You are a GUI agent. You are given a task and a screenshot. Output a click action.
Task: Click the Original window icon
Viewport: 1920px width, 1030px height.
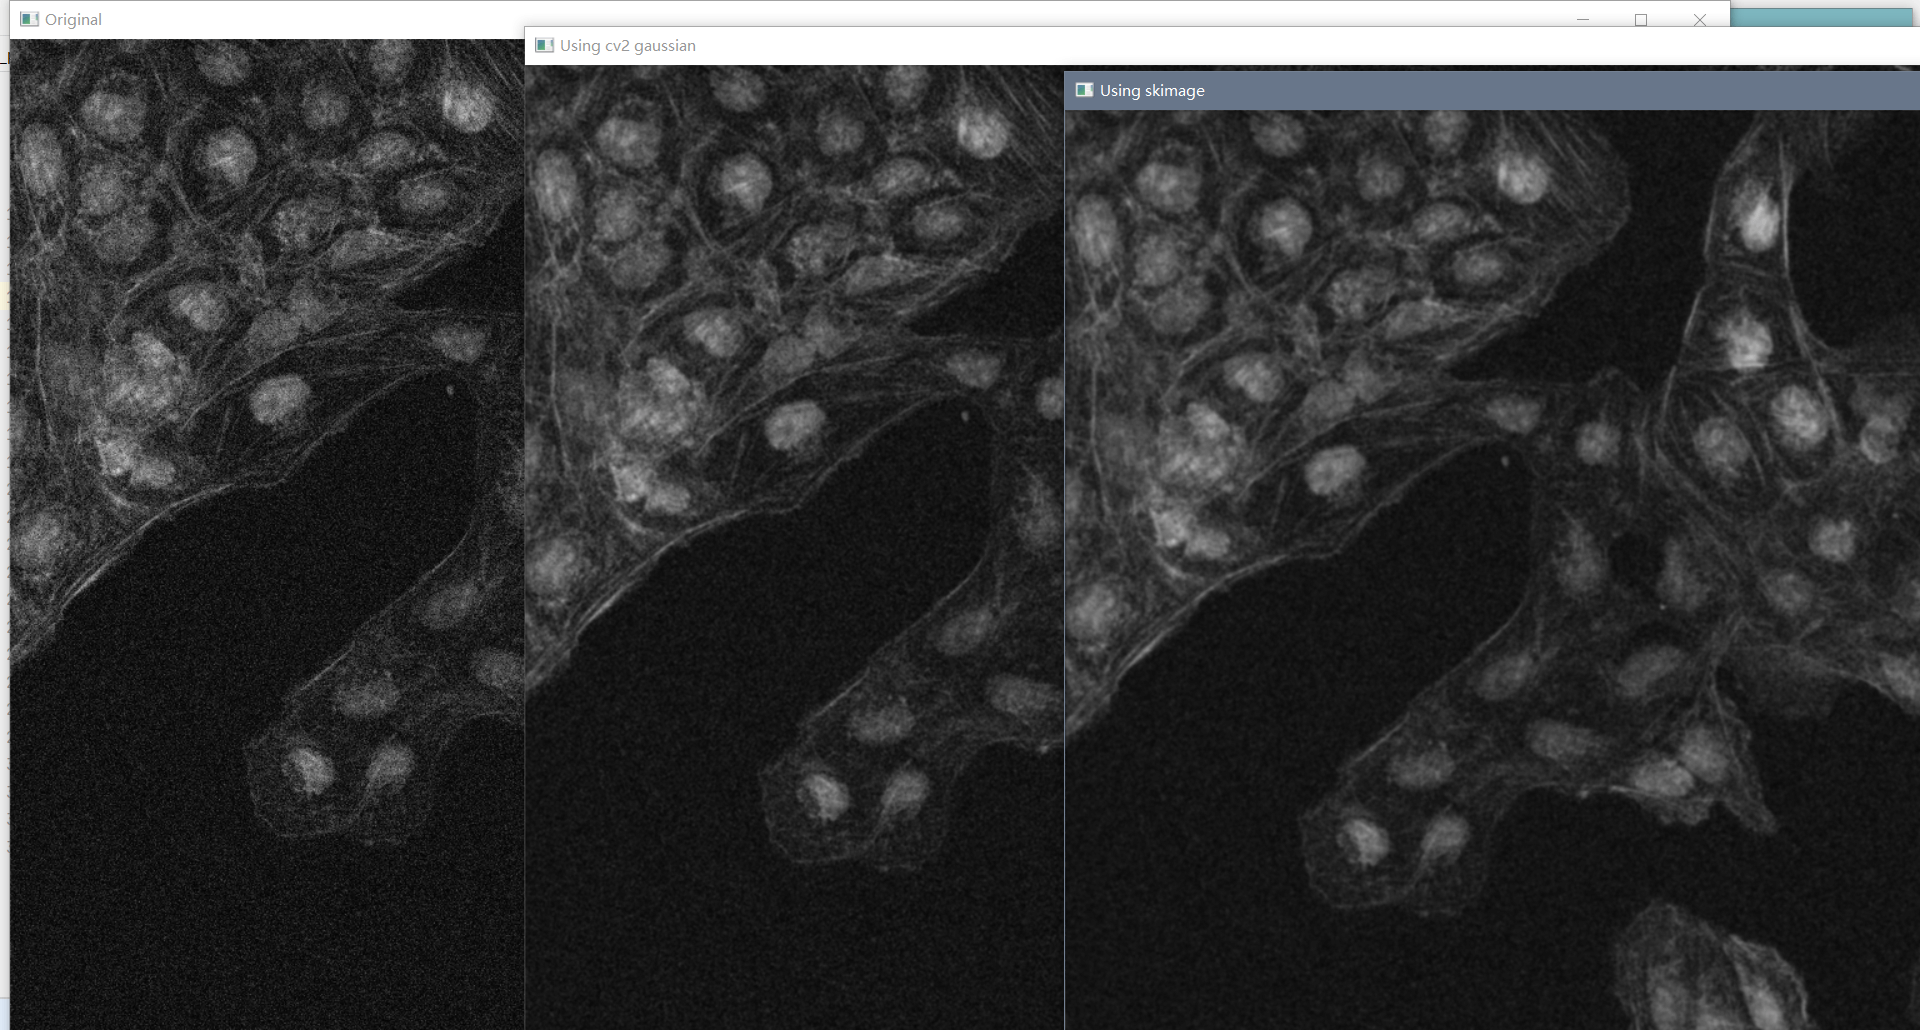(x=29, y=19)
